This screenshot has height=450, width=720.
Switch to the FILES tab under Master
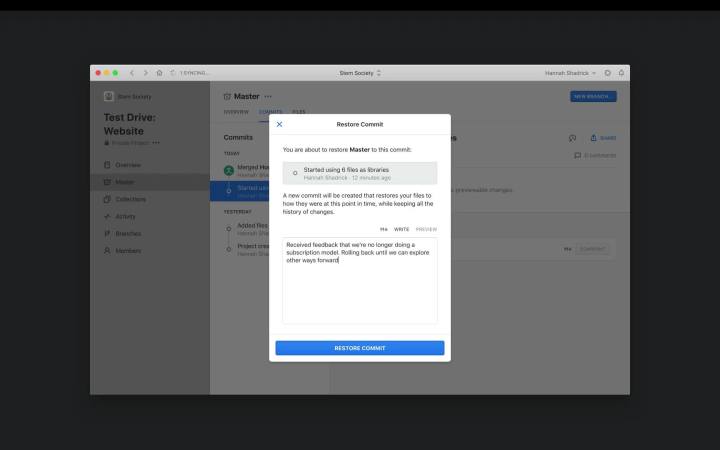click(298, 112)
